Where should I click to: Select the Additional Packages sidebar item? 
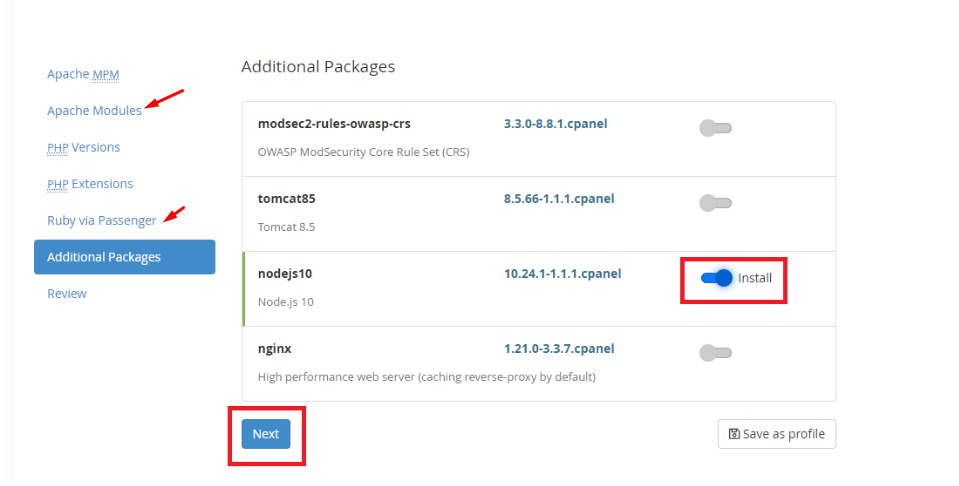pos(125,257)
